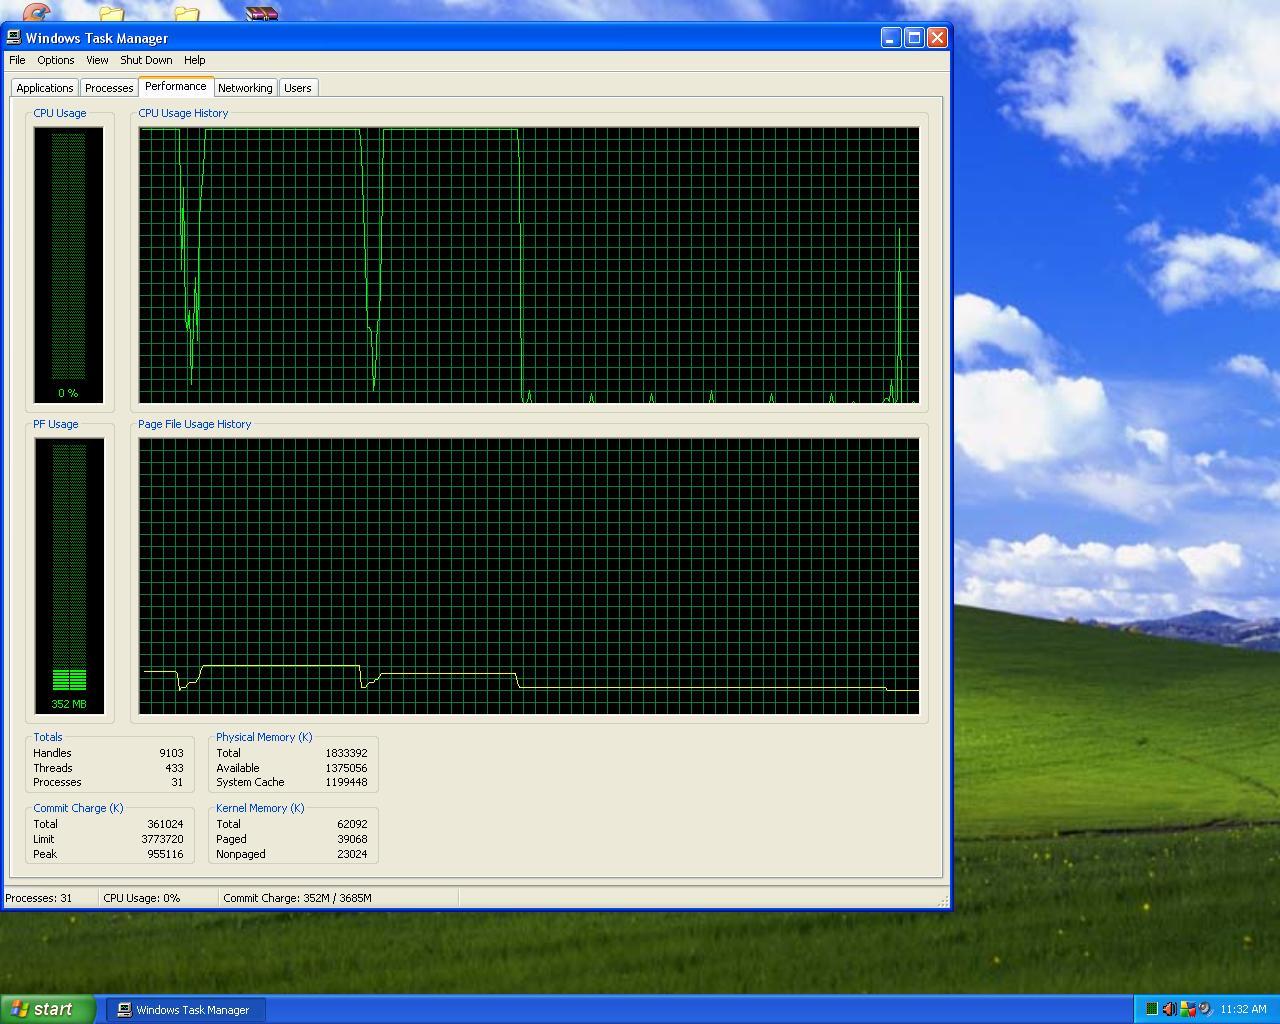Click Kernel Memory Nonpaged value 23024
Screen dimensions: 1280x1024
[352, 854]
